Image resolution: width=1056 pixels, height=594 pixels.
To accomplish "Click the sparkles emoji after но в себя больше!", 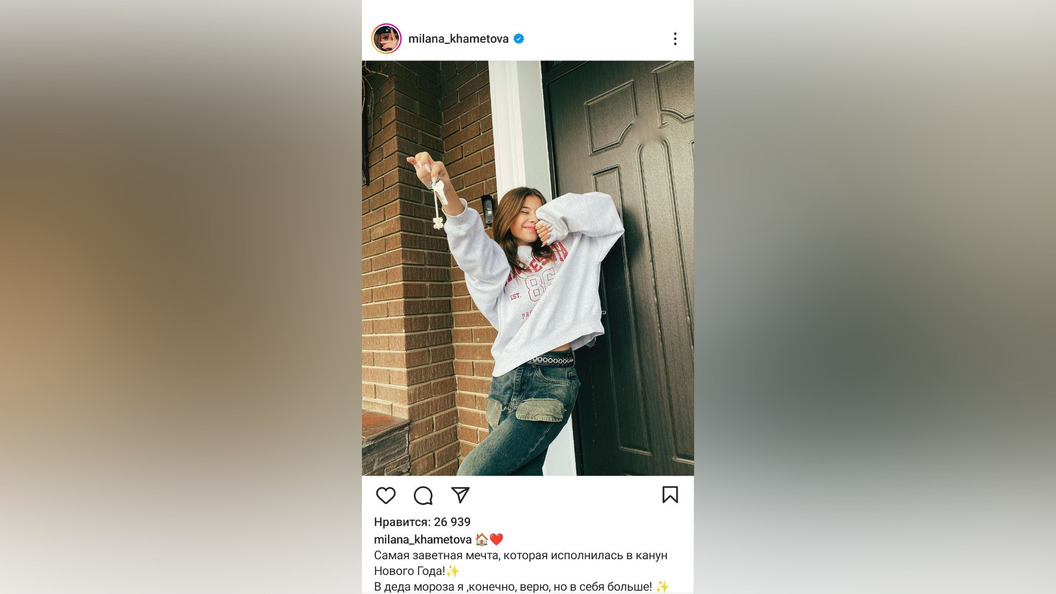I will [662, 587].
